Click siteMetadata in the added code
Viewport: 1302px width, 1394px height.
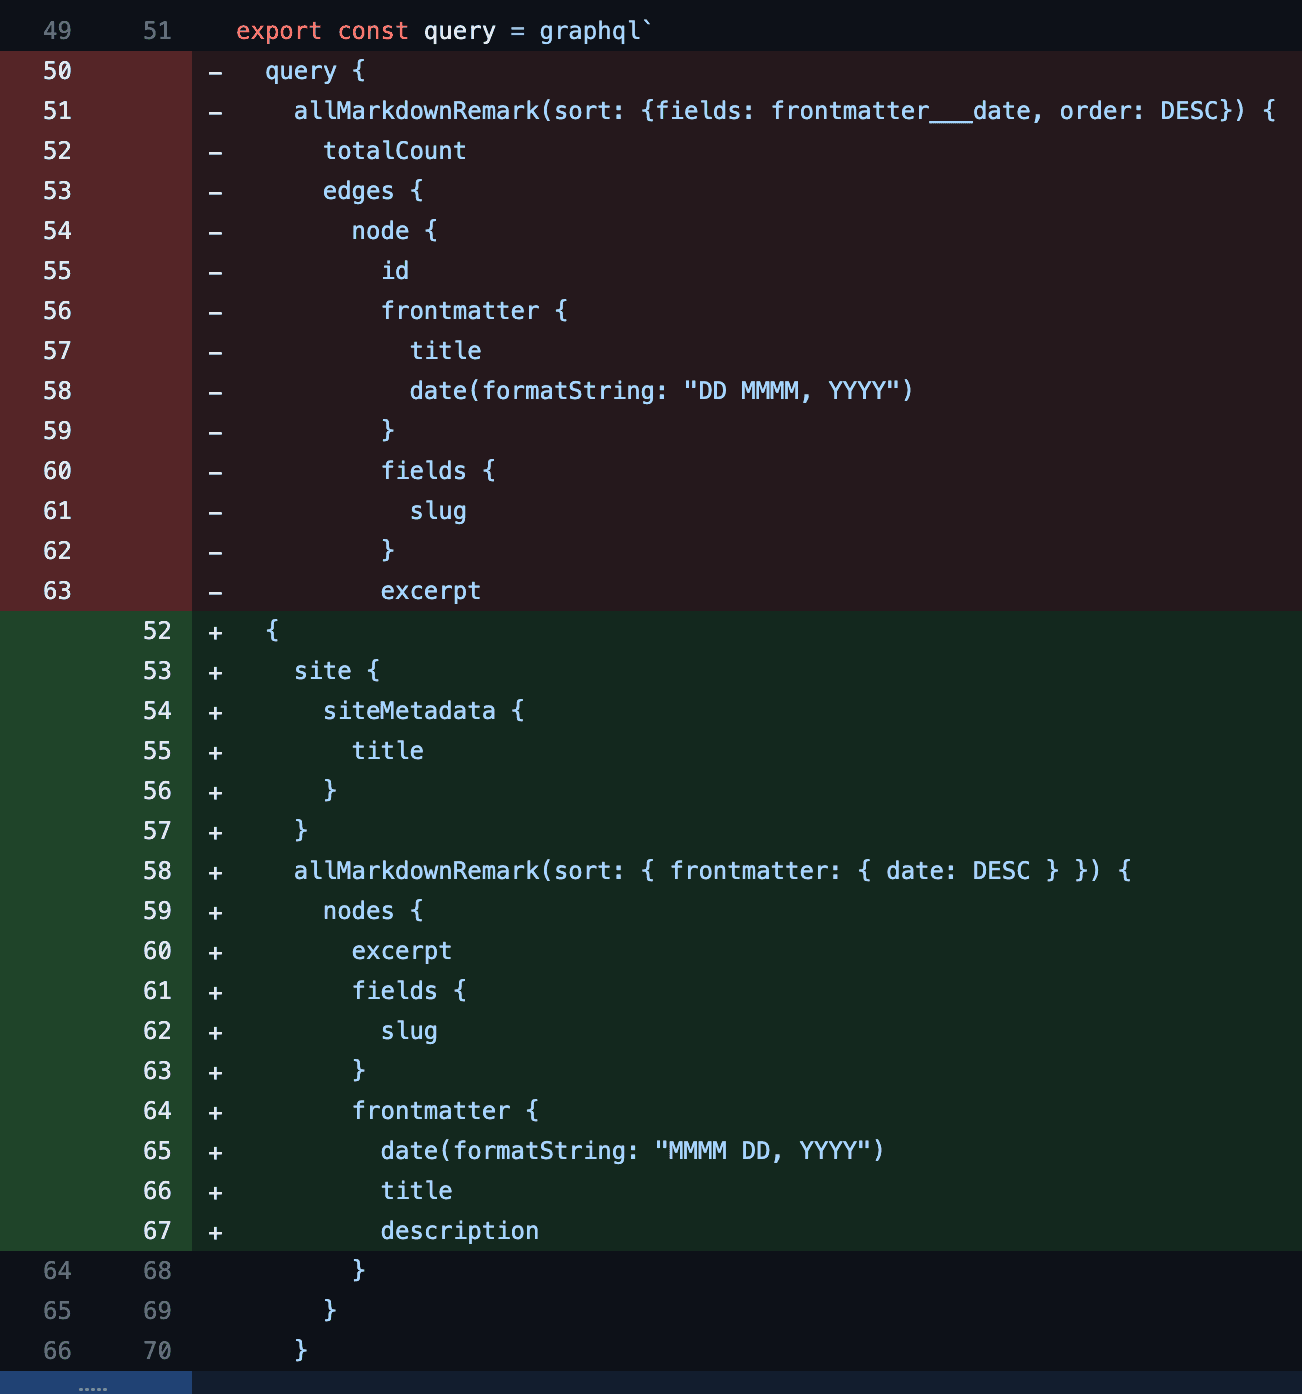[409, 711]
